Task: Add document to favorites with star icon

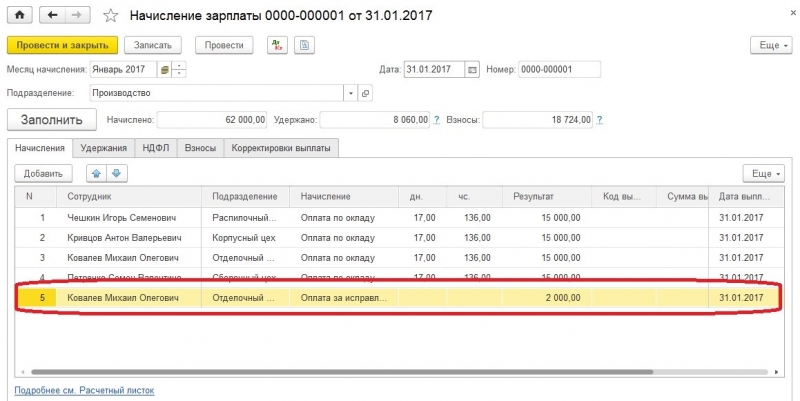Action: click(x=110, y=17)
